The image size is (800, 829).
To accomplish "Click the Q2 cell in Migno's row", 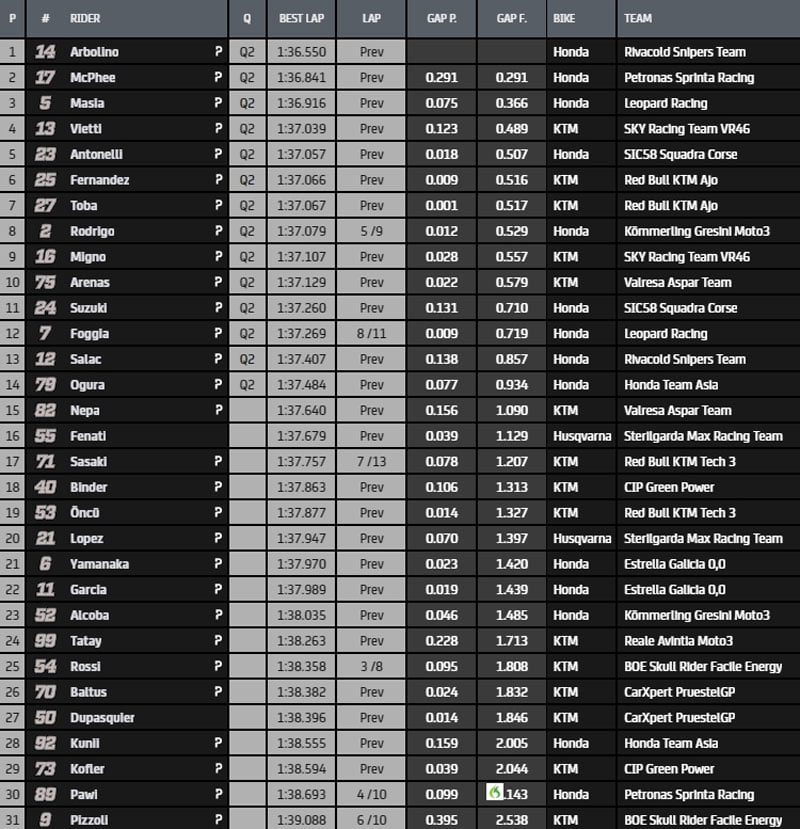I will point(247,257).
